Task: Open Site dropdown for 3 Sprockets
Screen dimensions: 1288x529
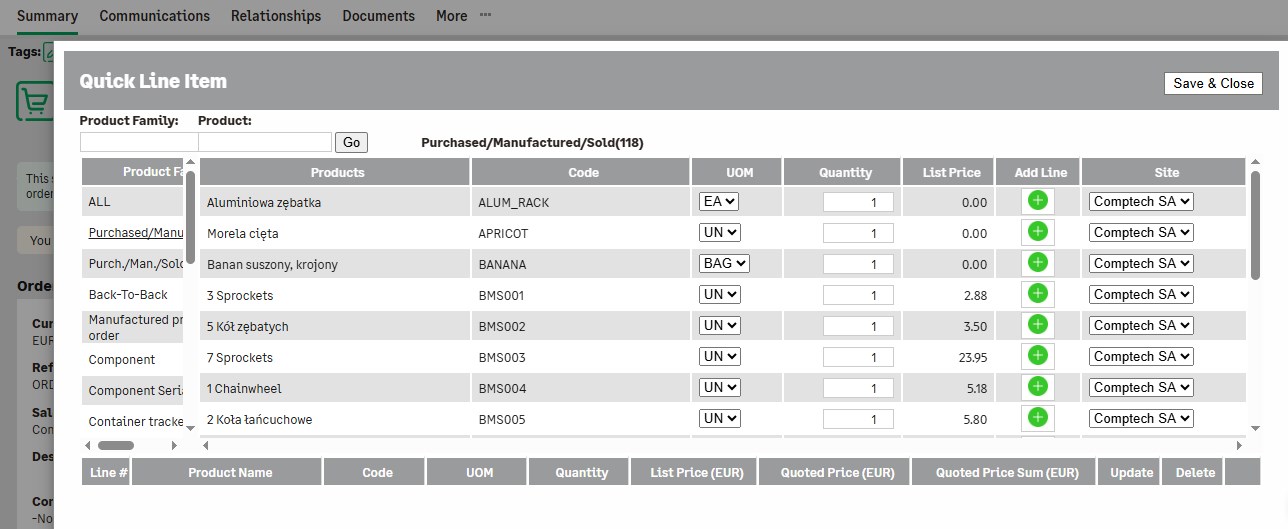Action: 1141,294
